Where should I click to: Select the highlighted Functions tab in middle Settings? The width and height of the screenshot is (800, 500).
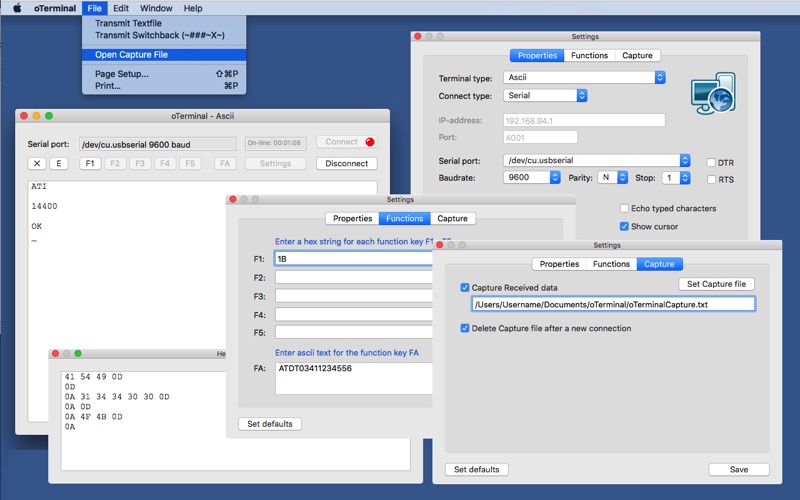coord(405,218)
